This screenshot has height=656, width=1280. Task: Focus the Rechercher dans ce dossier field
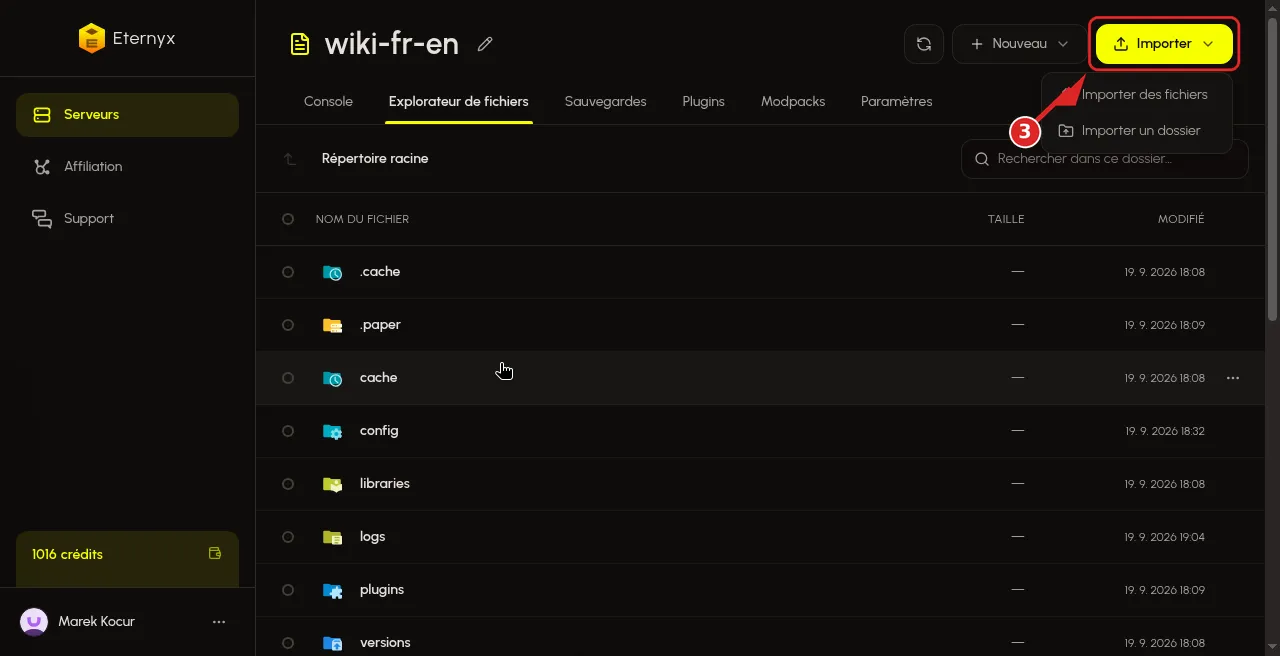click(x=1105, y=159)
